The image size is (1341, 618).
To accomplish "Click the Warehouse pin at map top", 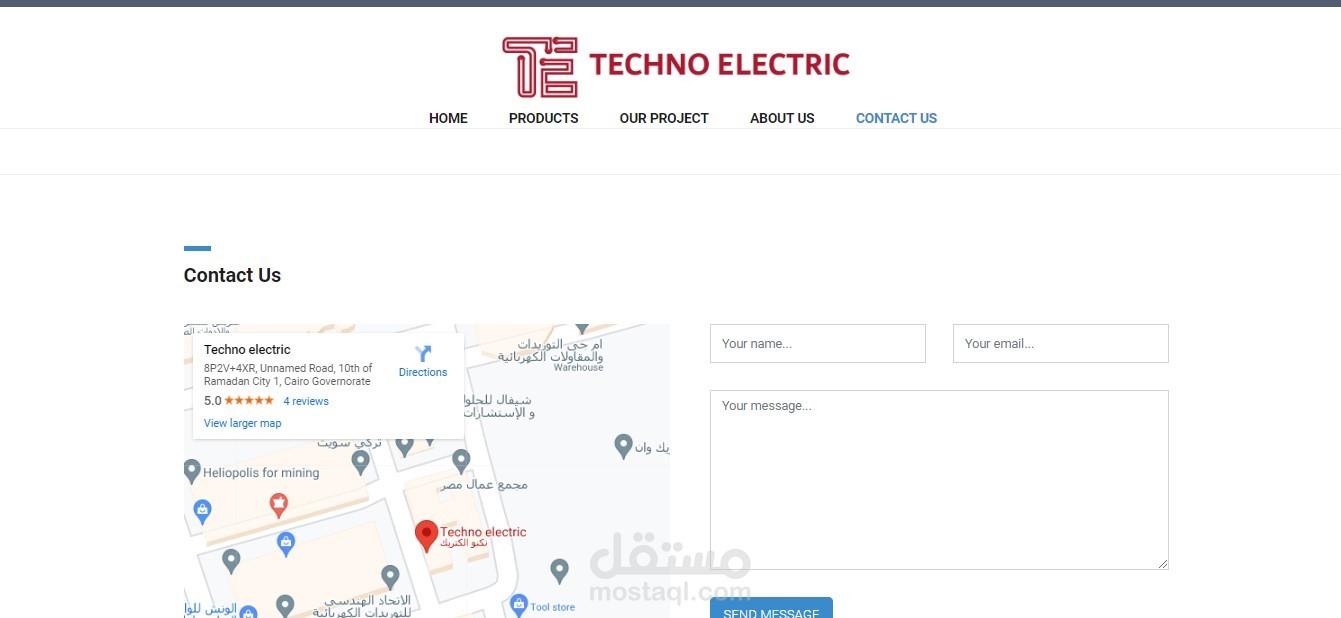I will (583, 329).
